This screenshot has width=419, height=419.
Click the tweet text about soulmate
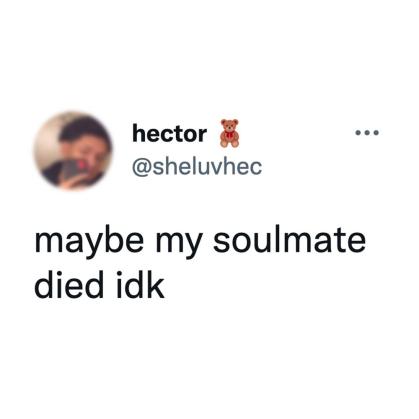pos(200,263)
